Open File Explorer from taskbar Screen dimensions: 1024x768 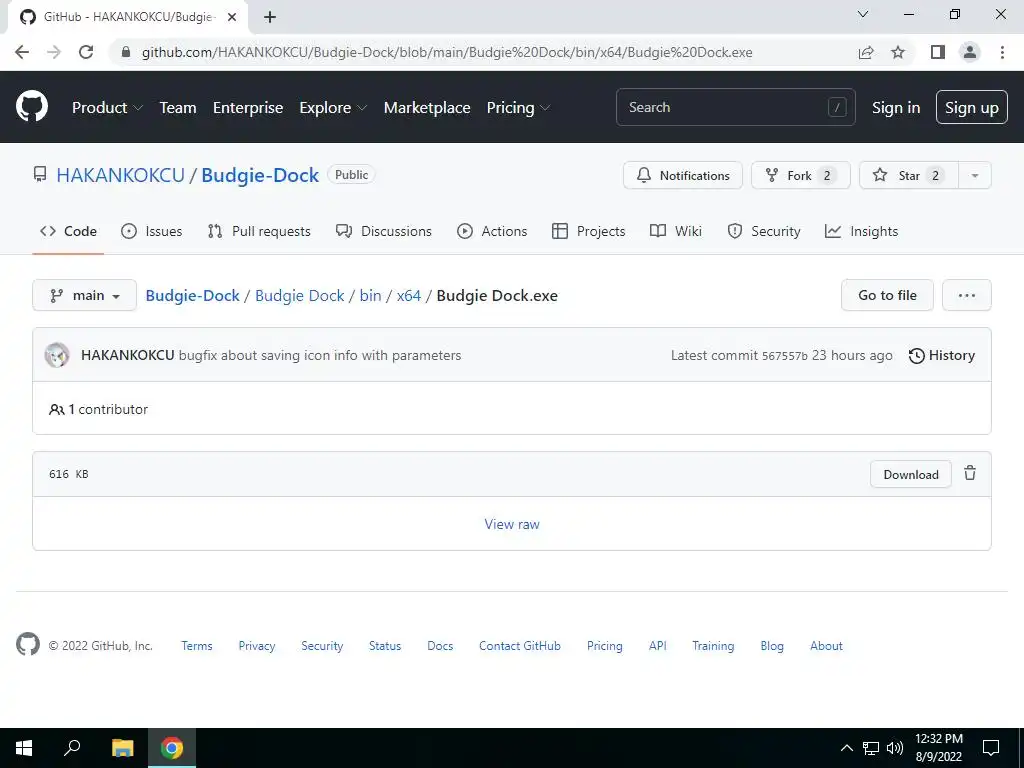pyautogui.click(x=122, y=748)
